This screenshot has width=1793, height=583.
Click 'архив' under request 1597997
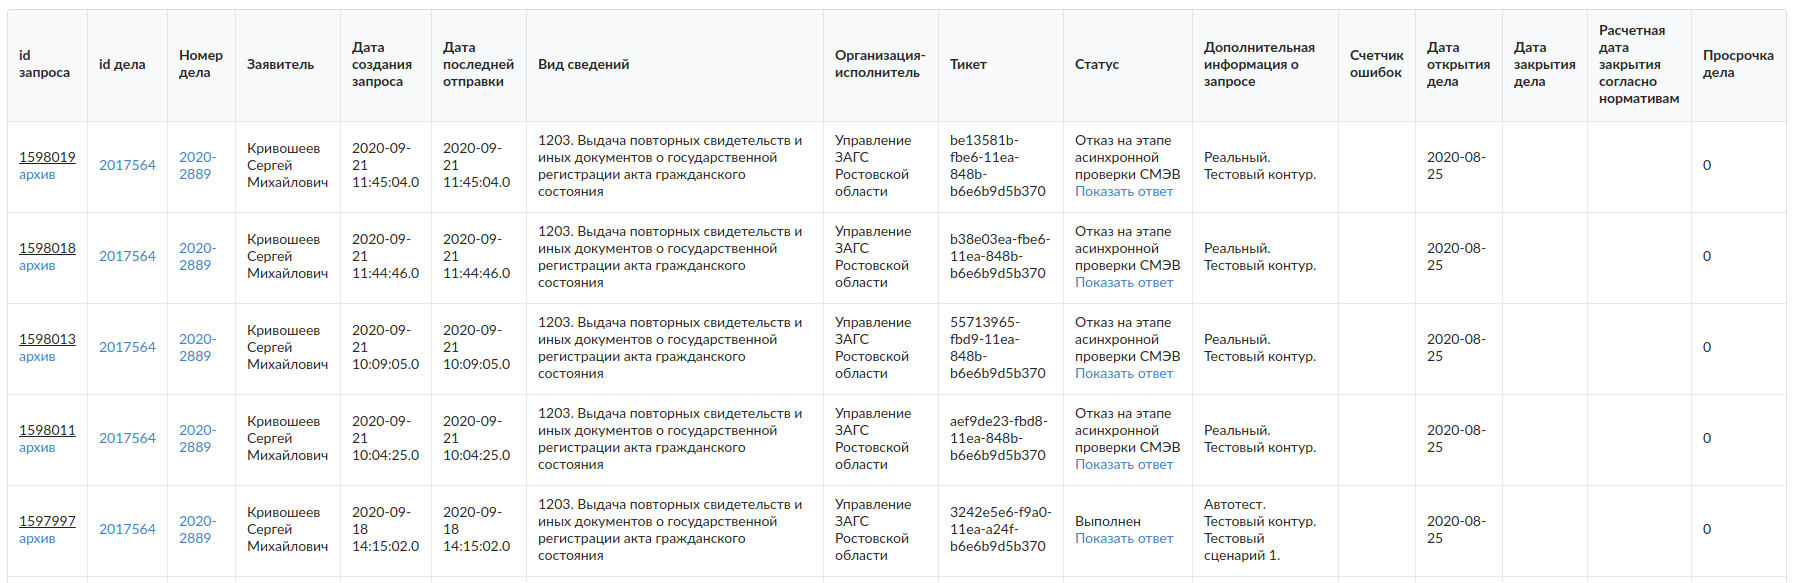pyautogui.click(x=37, y=539)
